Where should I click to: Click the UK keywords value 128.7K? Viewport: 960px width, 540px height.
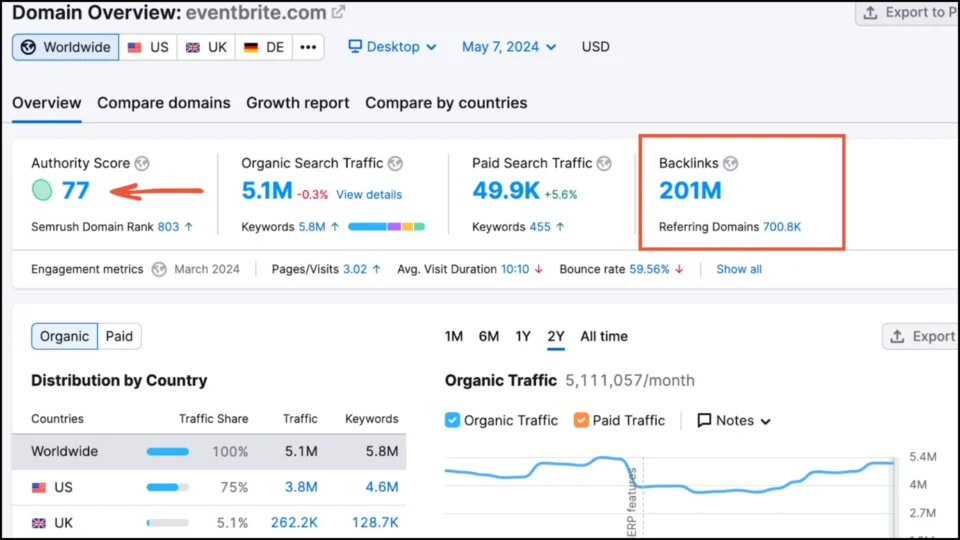(375, 523)
